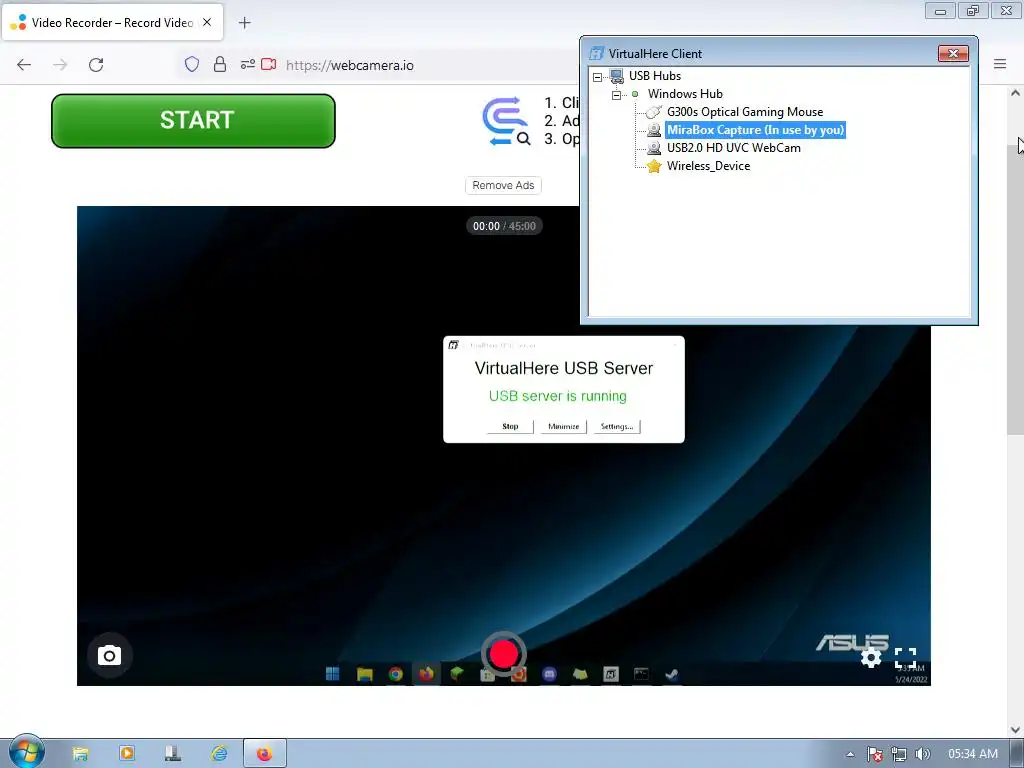
Task: Select Wireless_Device in the tree
Action: coord(709,166)
